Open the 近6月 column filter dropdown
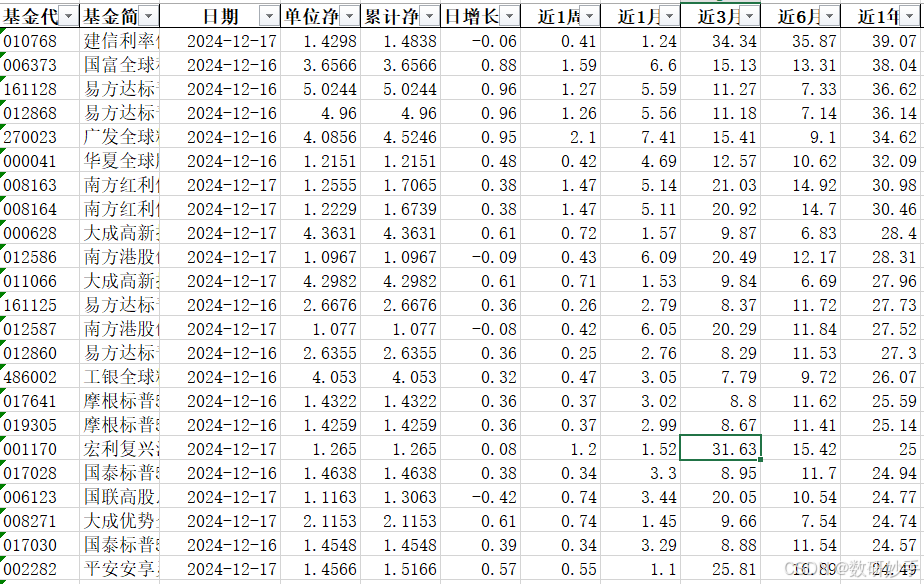The image size is (924, 584). (x=830, y=17)
